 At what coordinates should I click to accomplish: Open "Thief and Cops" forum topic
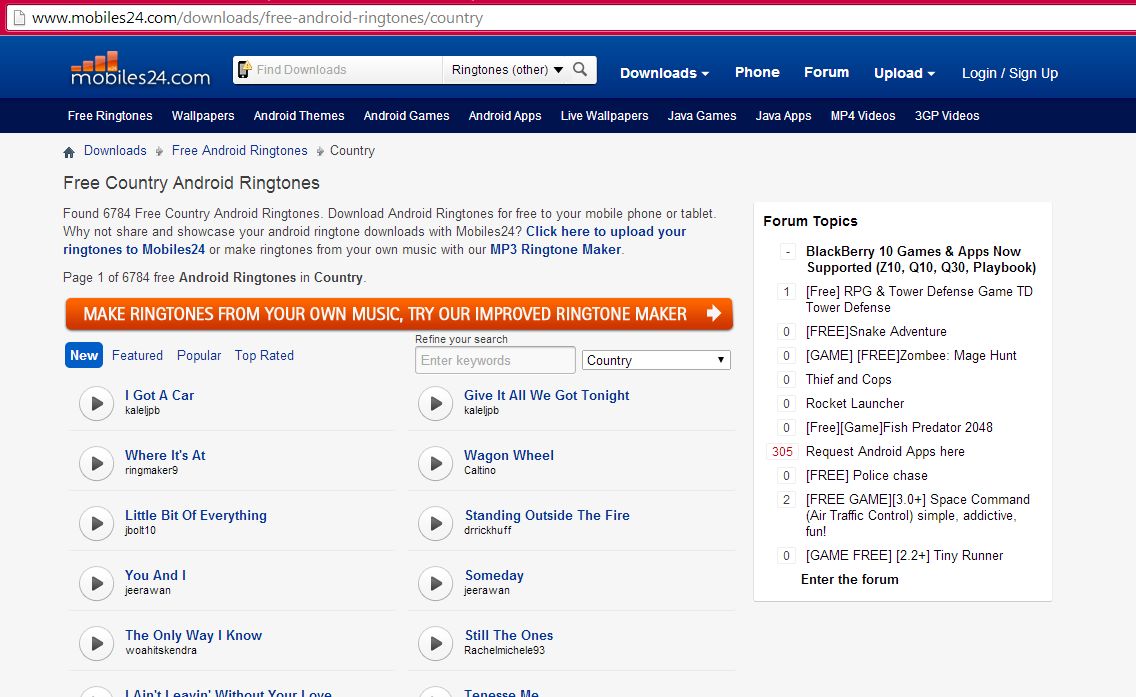[848, 380]
